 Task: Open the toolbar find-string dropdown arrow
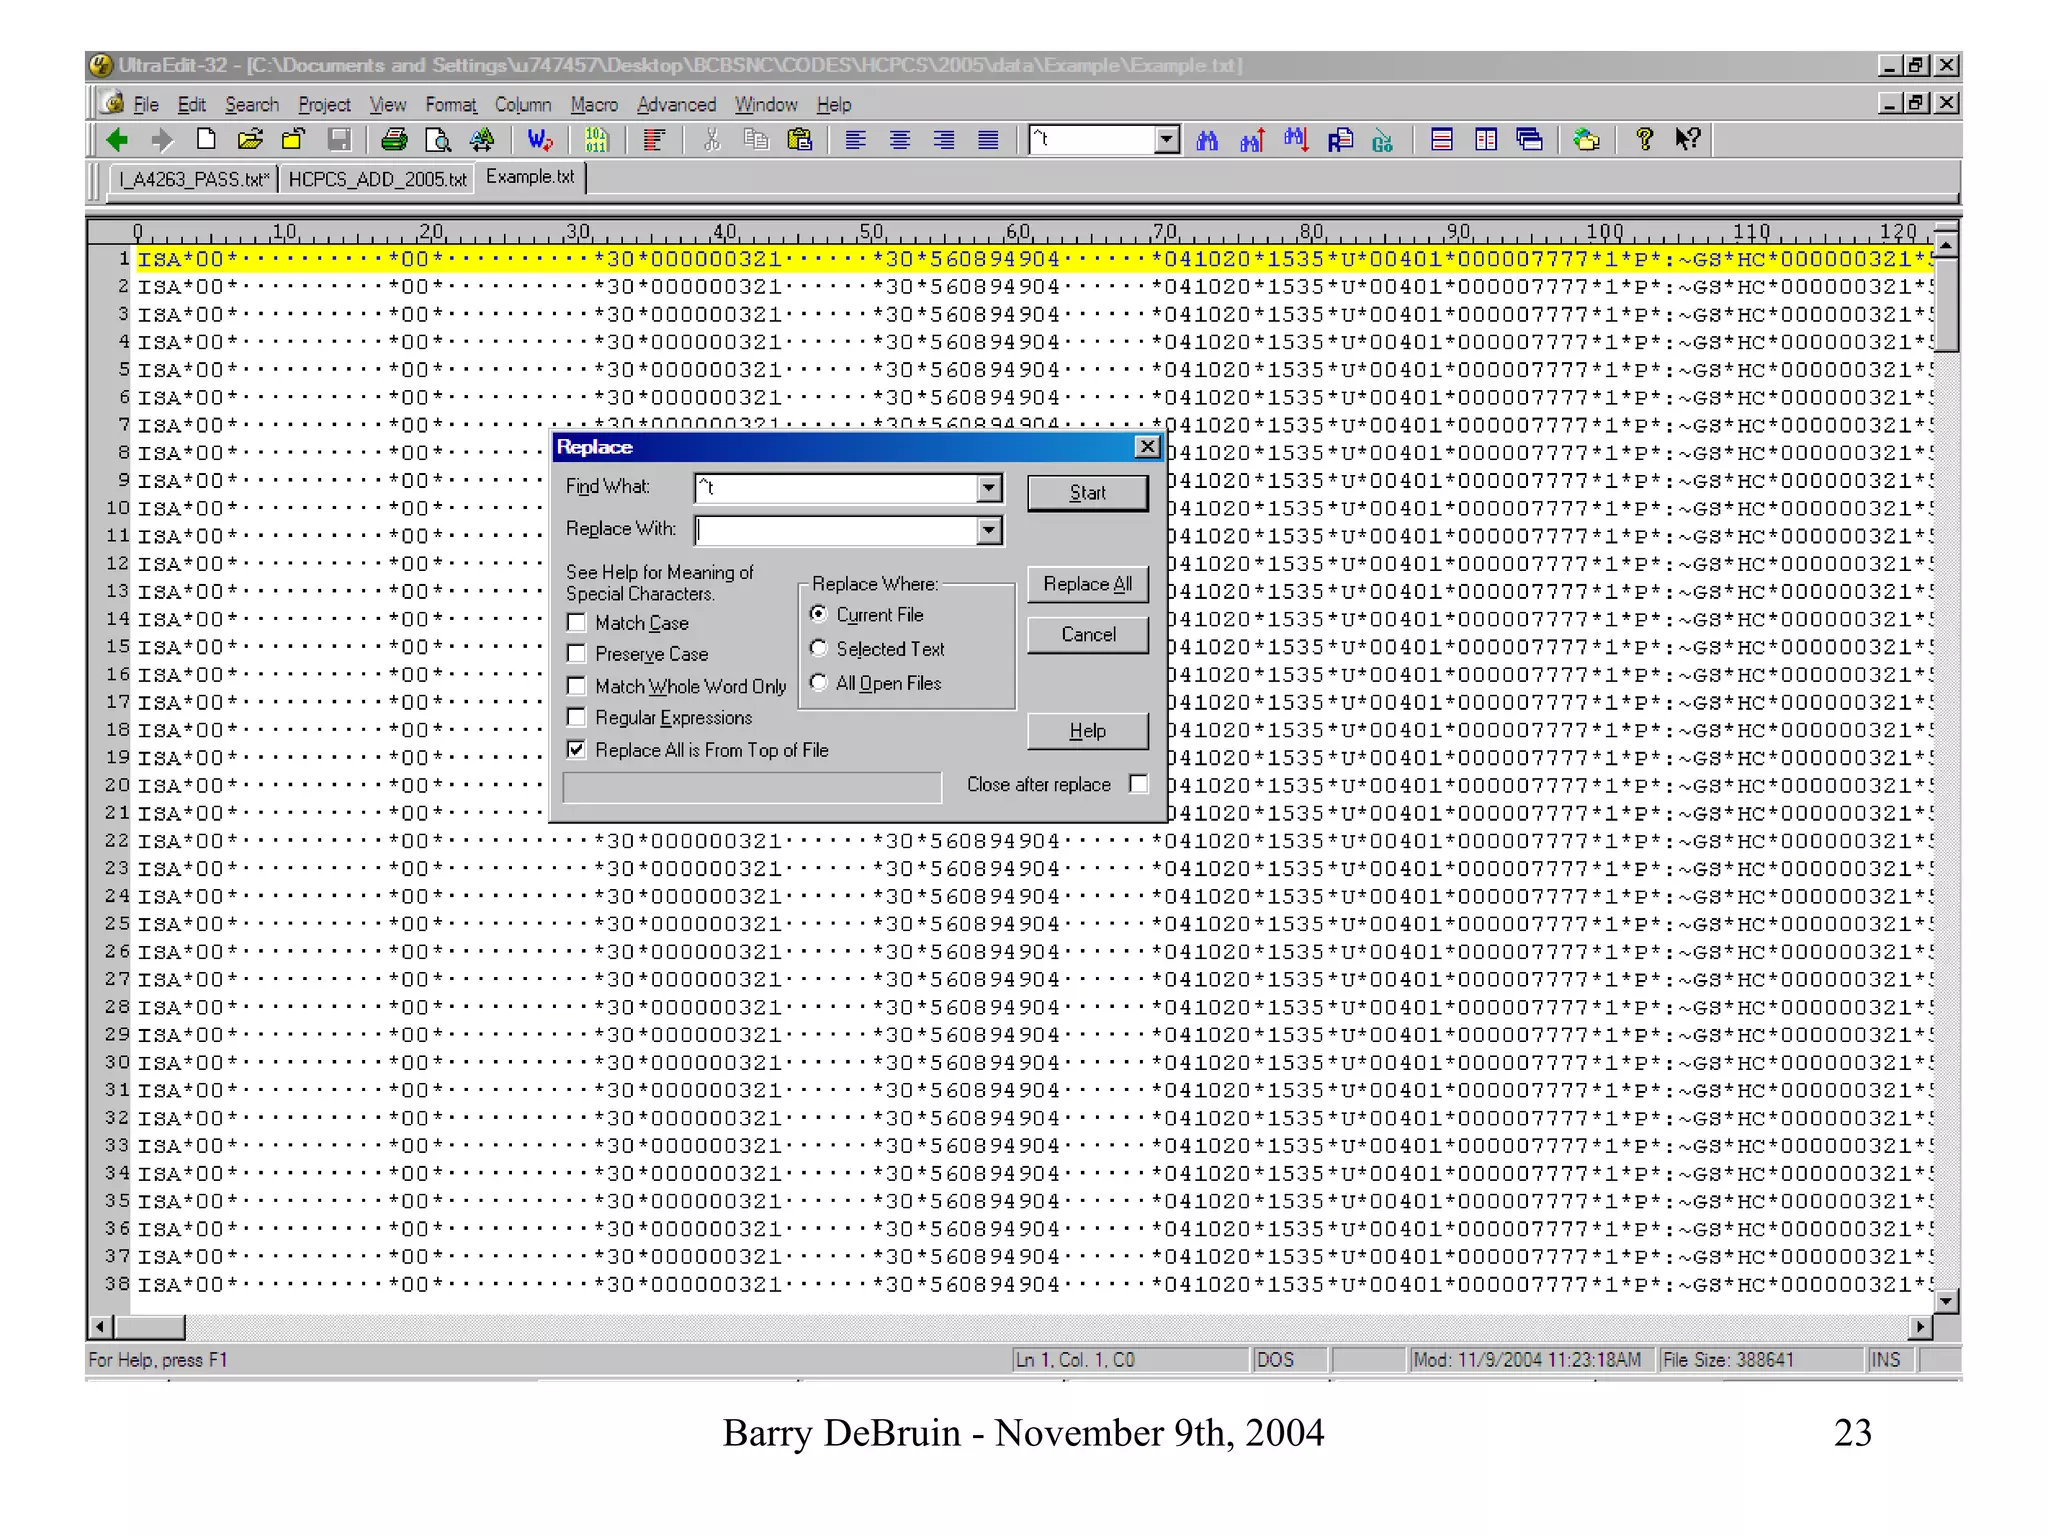click(1166, 140)
